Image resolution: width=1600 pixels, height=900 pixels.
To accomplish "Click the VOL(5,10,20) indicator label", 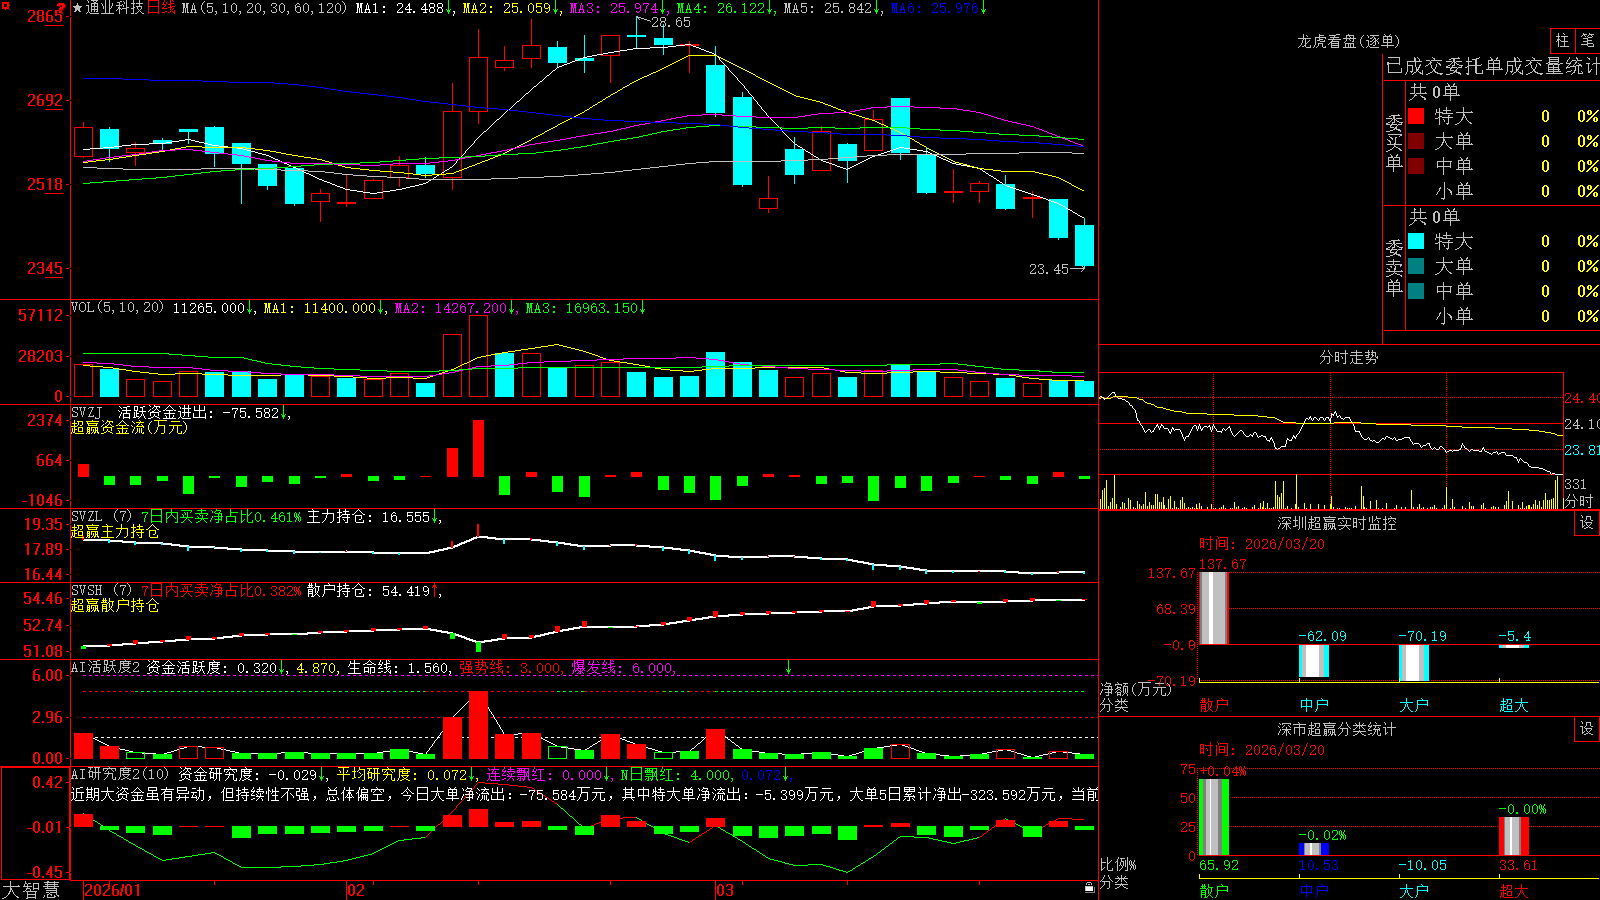I will [118, 307].
